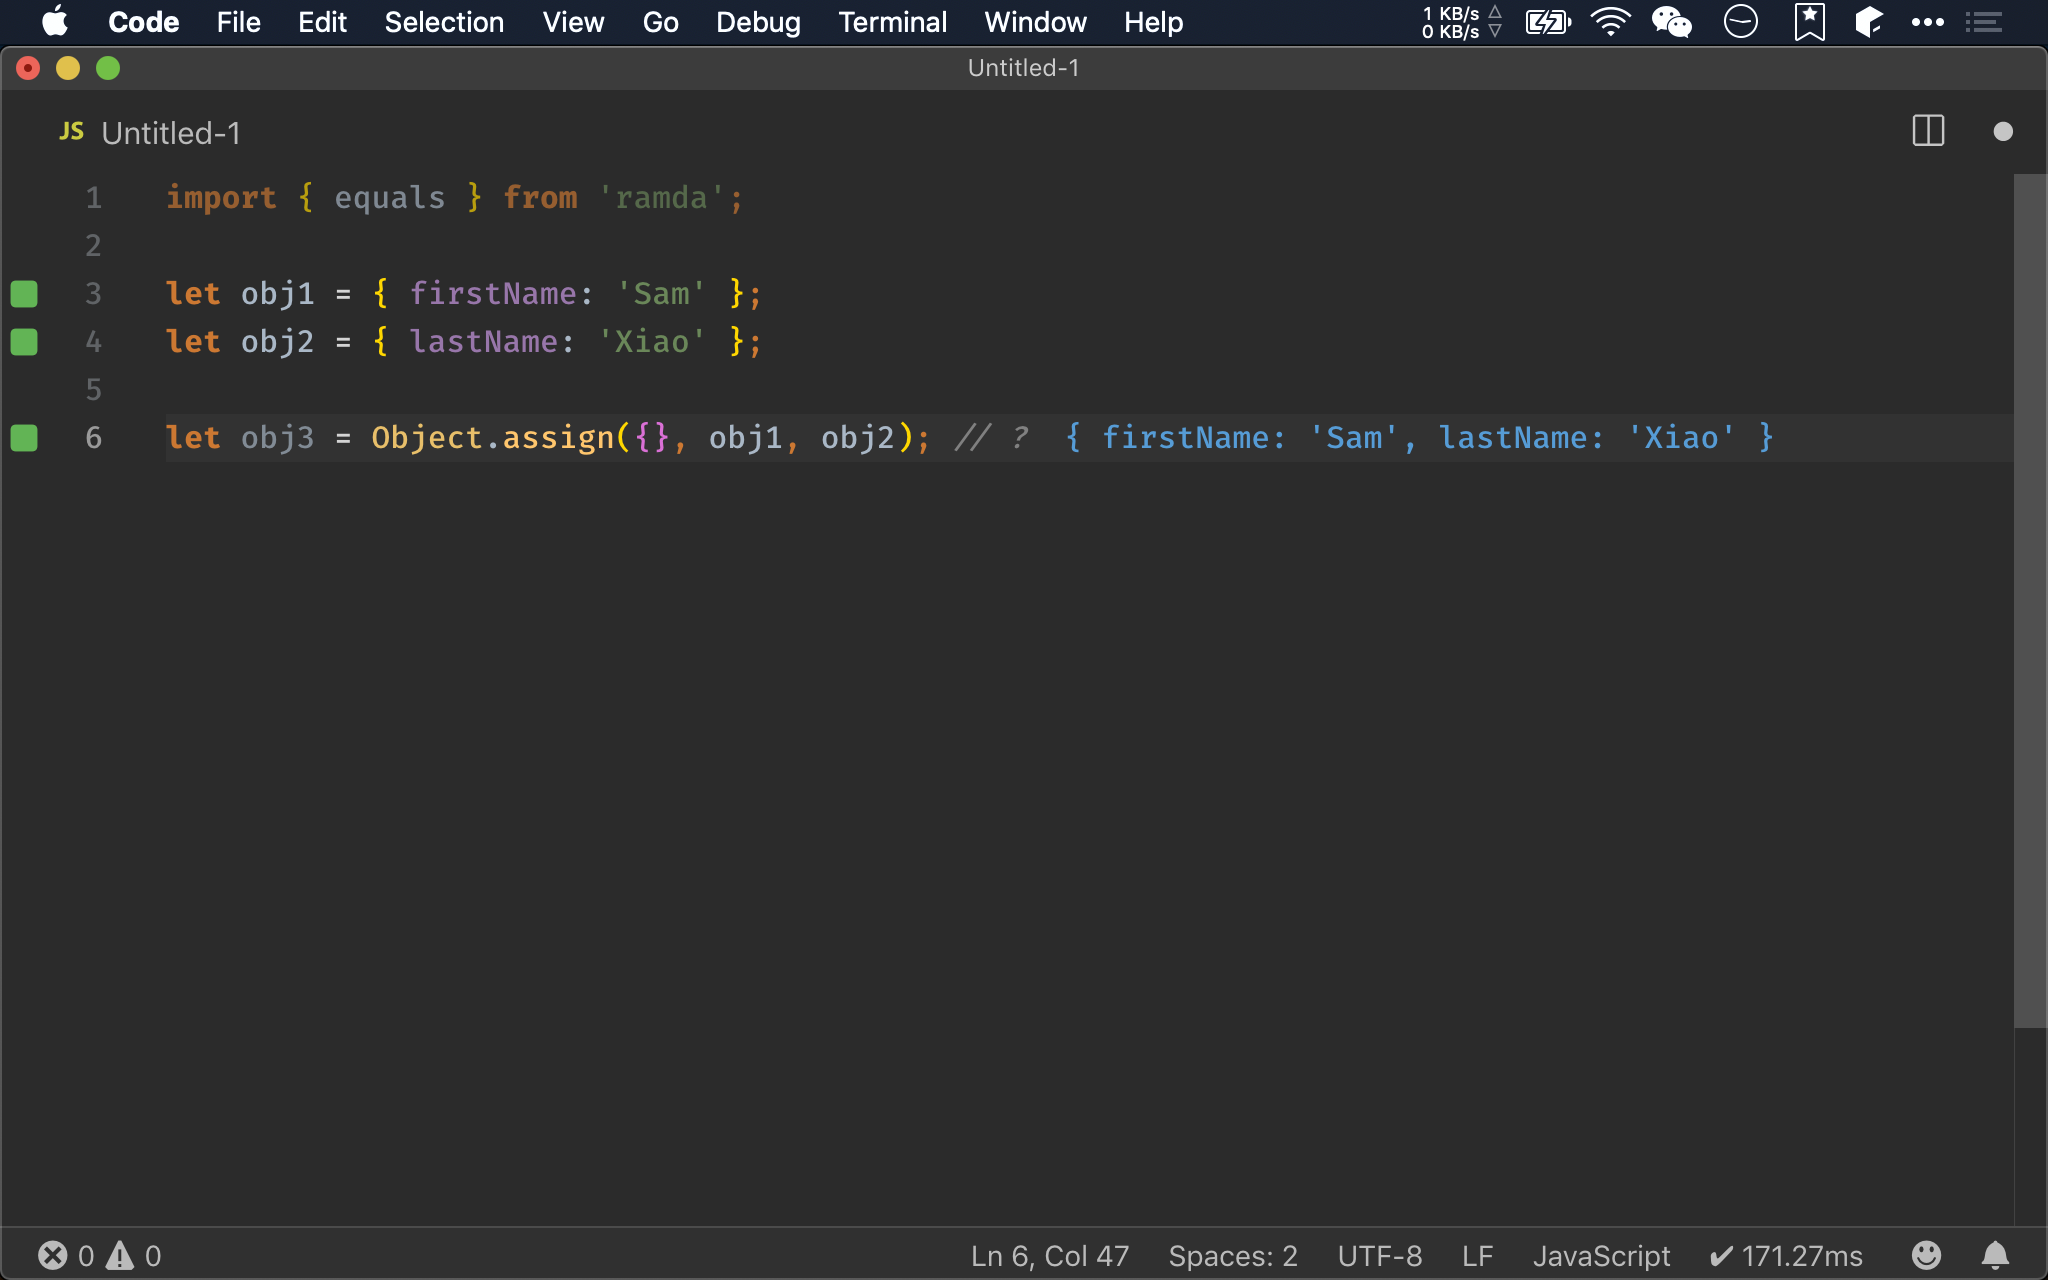Click the errors count icon in status bar
This screenshot has width=2048, height=1280.
(x=53, y=1255)
